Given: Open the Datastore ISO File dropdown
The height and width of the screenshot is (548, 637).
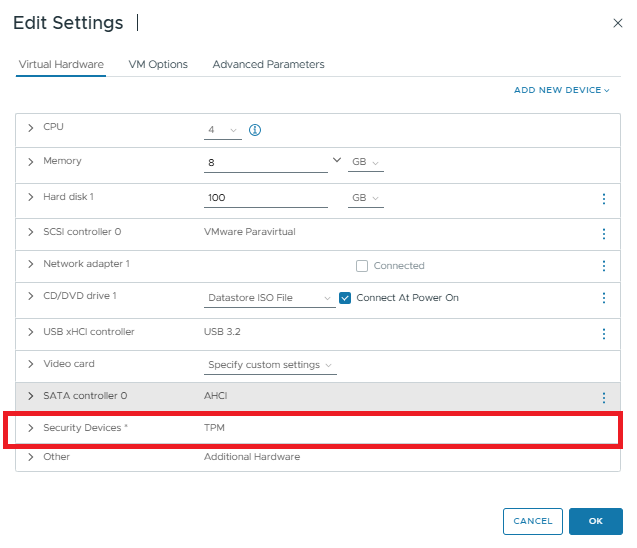Looking at the screenshot, I should (x=269, y=298).
